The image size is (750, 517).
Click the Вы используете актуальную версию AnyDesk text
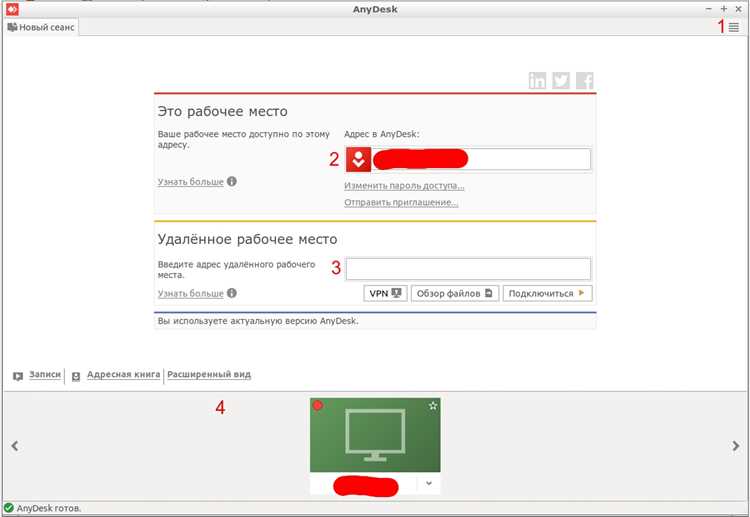pos(258,321)
